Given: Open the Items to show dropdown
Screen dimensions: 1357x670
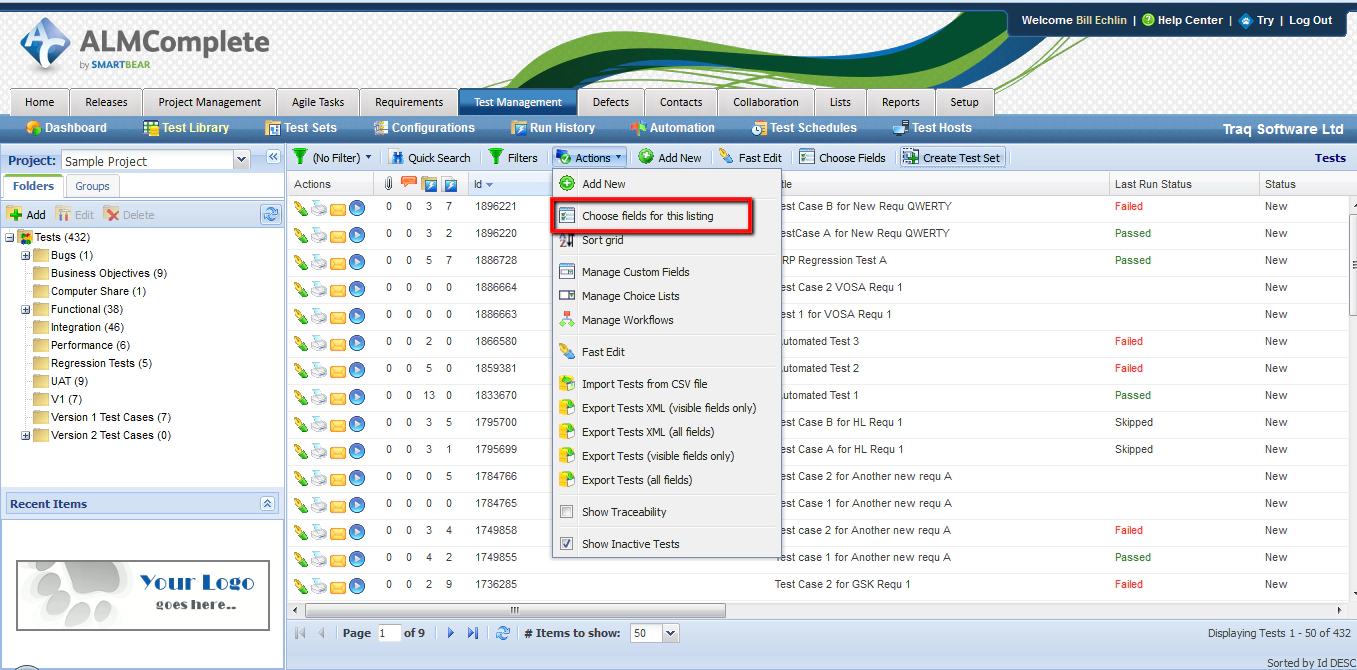Looking at the screenshot, I should [x=670, y=633].
